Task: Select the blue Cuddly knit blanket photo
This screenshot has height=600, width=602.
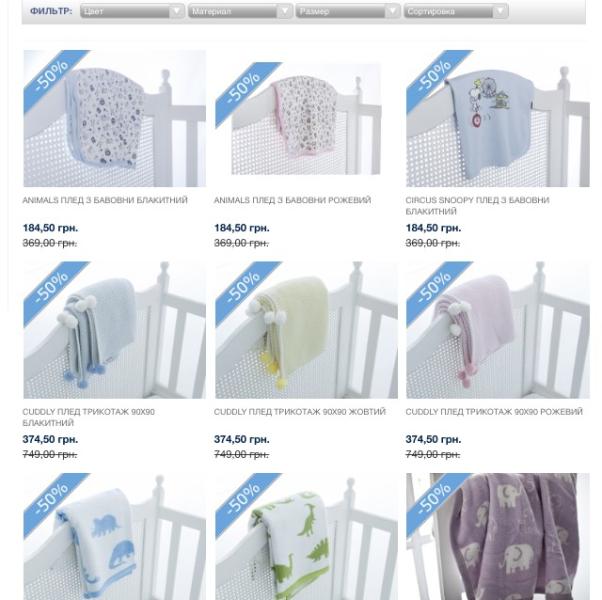Action: click(x=115, y=330)
